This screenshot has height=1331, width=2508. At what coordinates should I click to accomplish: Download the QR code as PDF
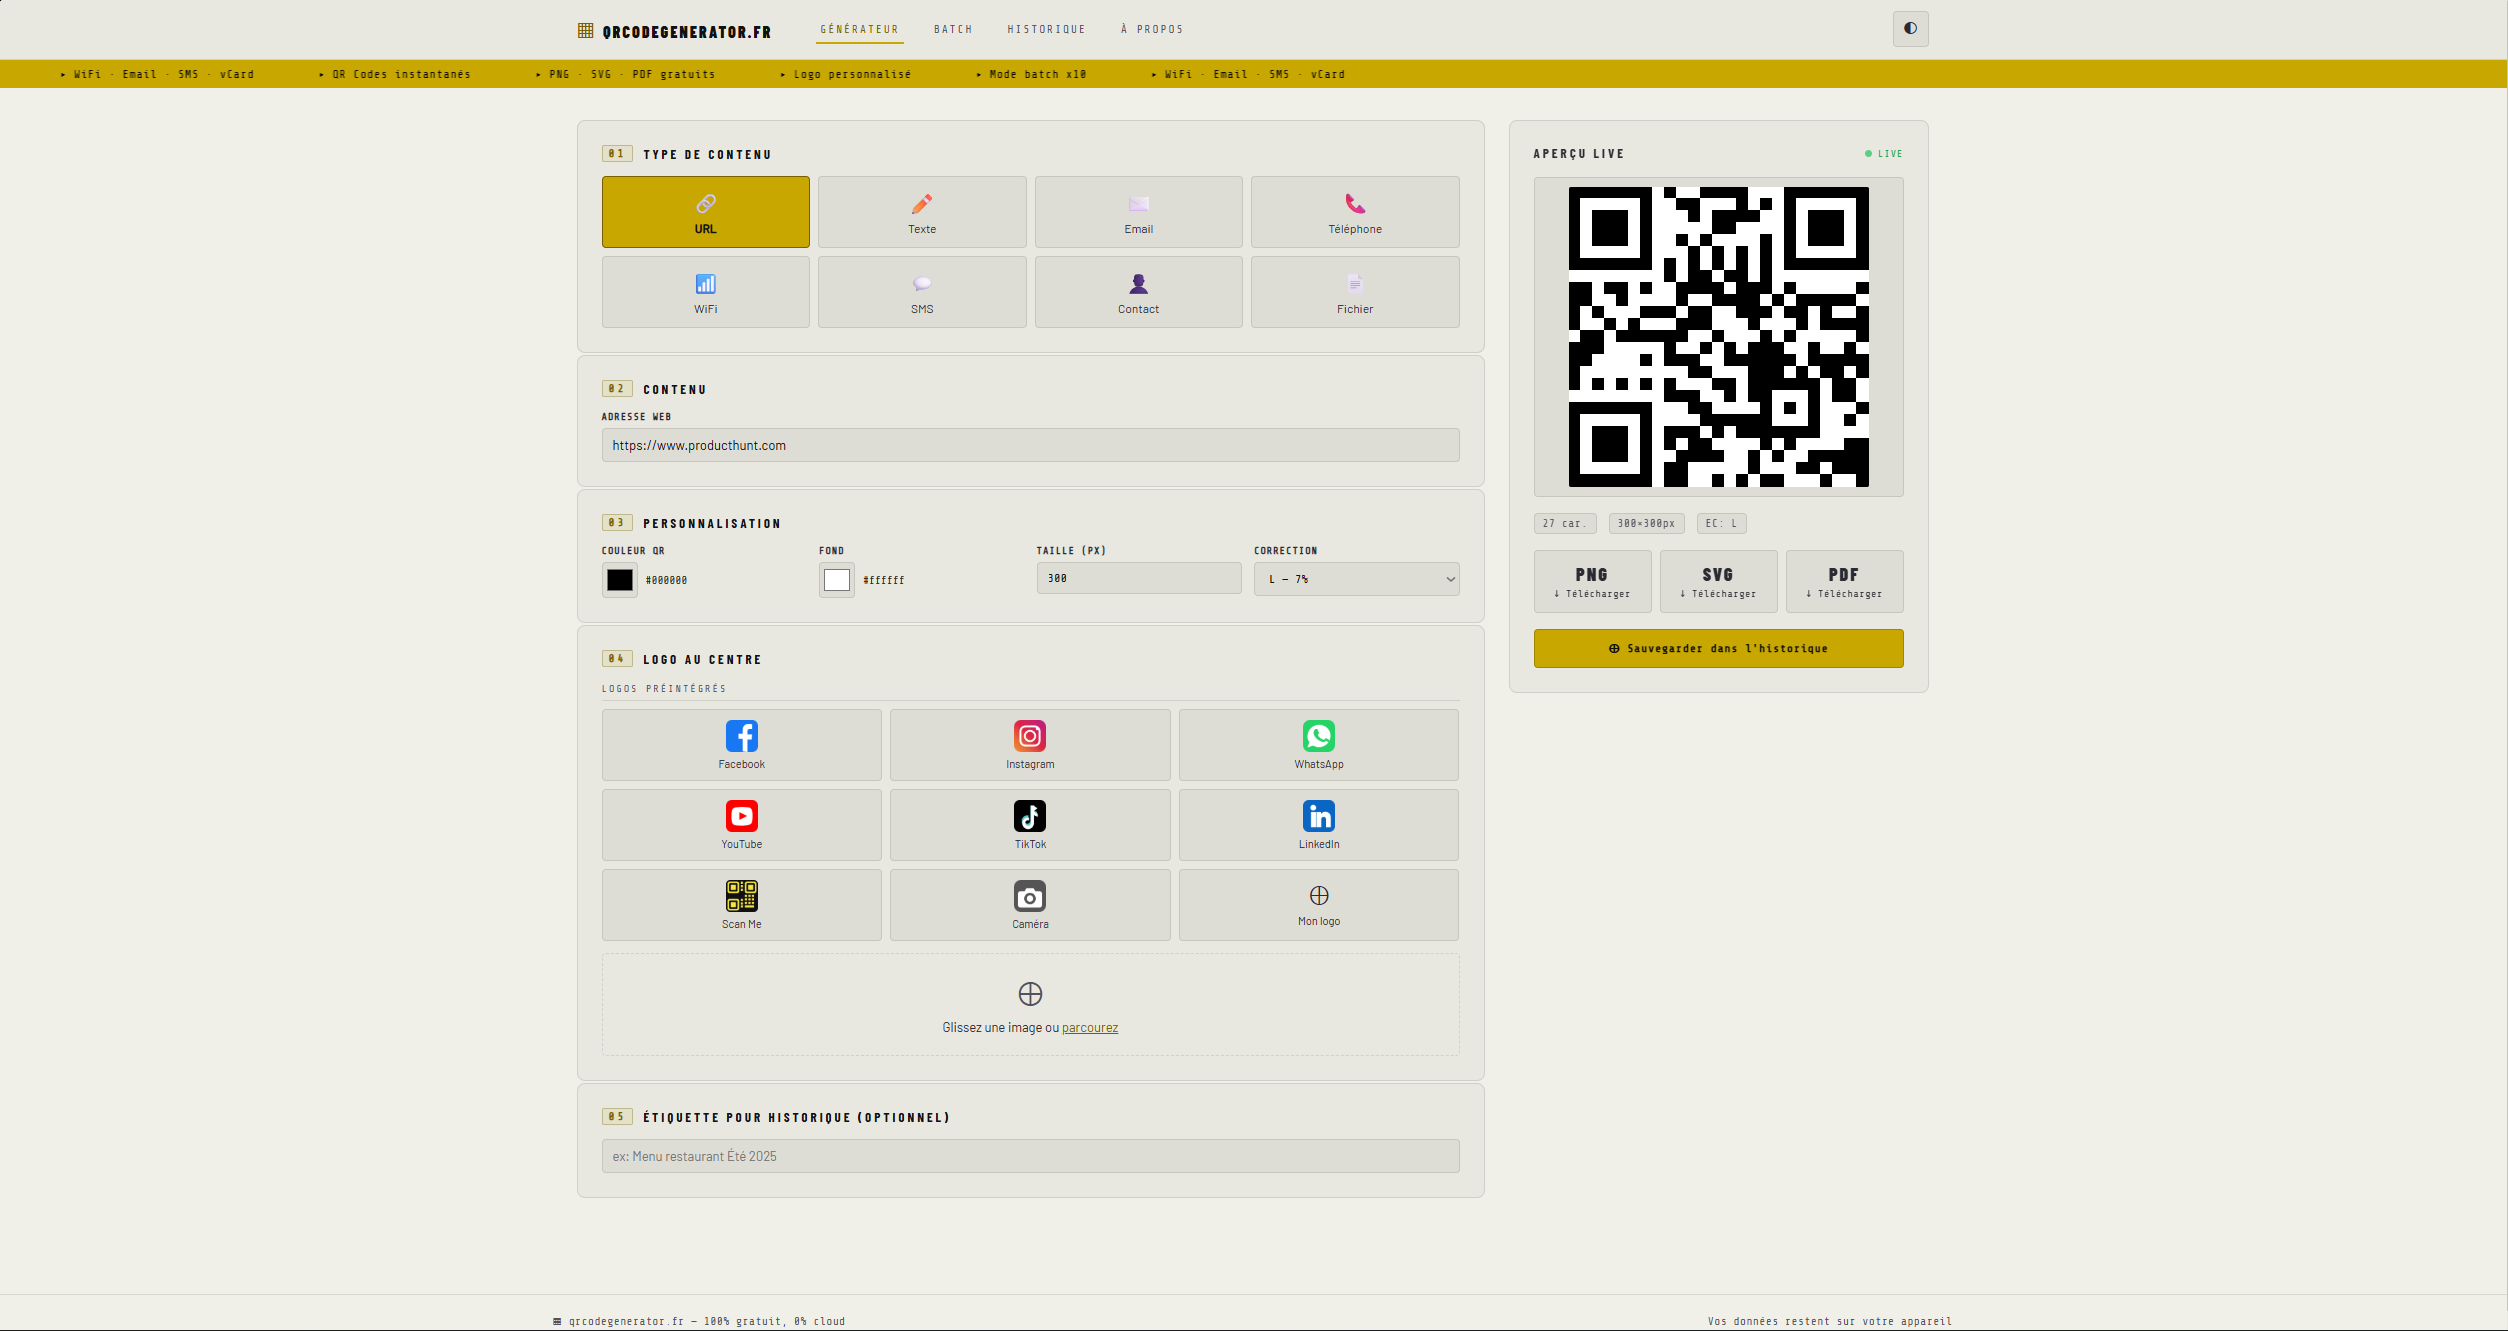[x=1844, y=581]
